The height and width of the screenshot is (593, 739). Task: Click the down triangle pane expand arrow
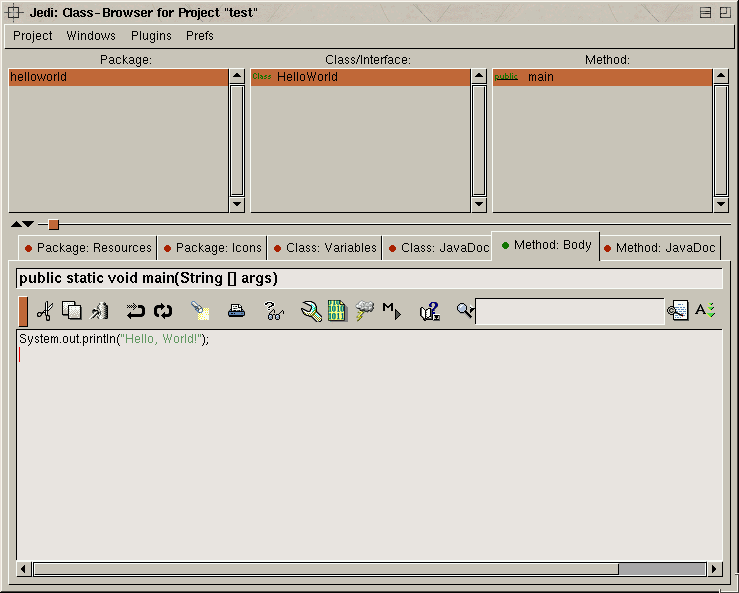pos(28,224)
